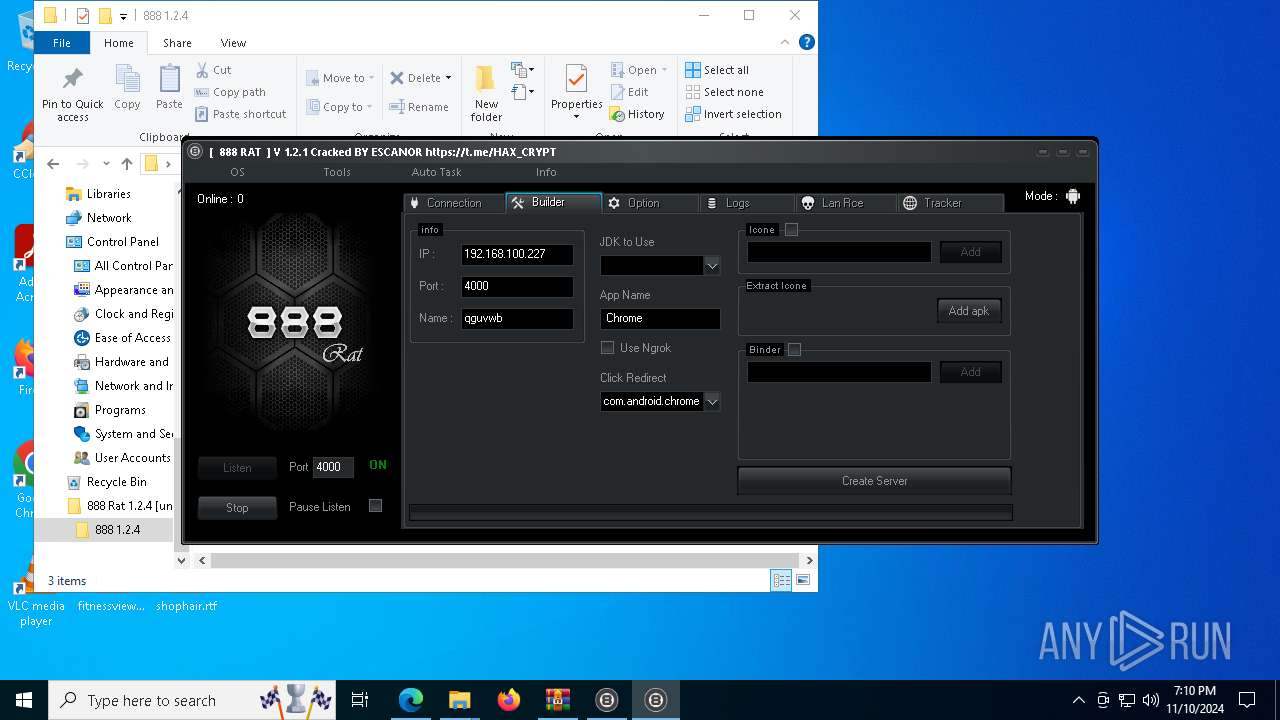
Task: Click the Task View taskbar icon
Action: coord(361,700)
